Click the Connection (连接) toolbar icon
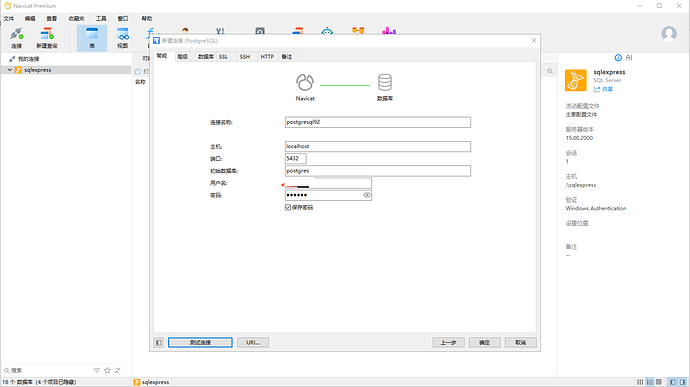This screenshot has height=387, width=690. (x=16, y=38)
